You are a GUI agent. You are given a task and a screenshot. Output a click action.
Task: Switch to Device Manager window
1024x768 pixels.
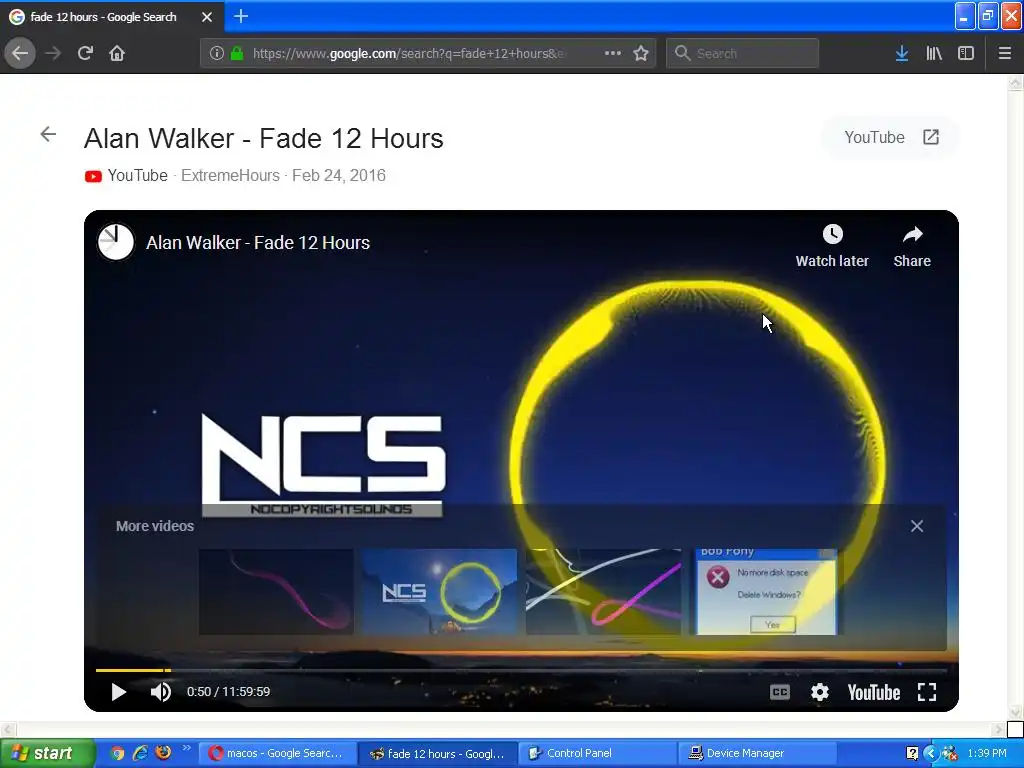point(758,754)
